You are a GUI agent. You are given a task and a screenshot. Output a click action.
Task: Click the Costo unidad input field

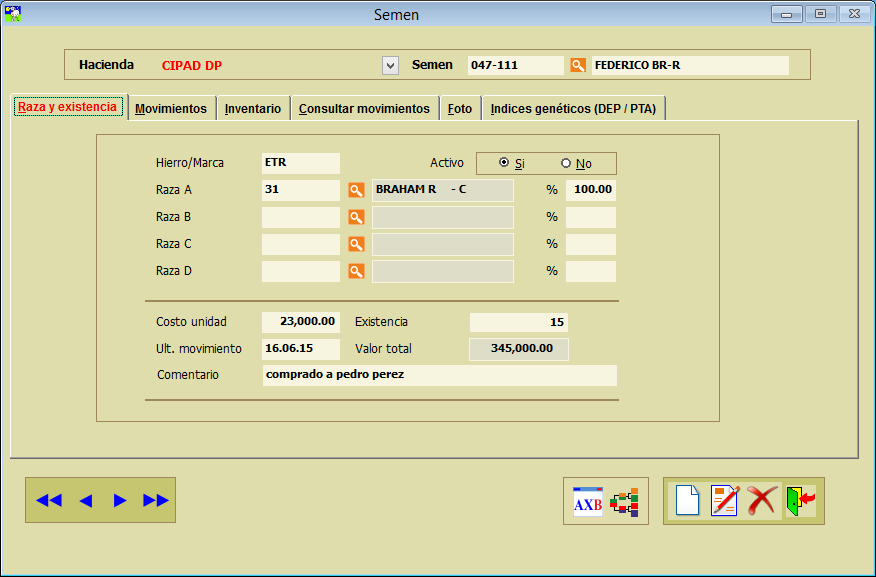[x=300, y=322]
